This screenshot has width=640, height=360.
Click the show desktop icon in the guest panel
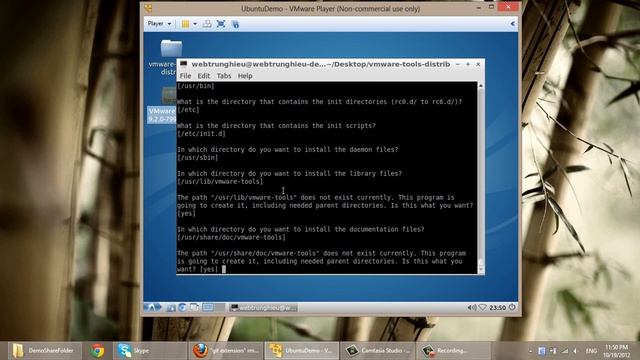194,307
